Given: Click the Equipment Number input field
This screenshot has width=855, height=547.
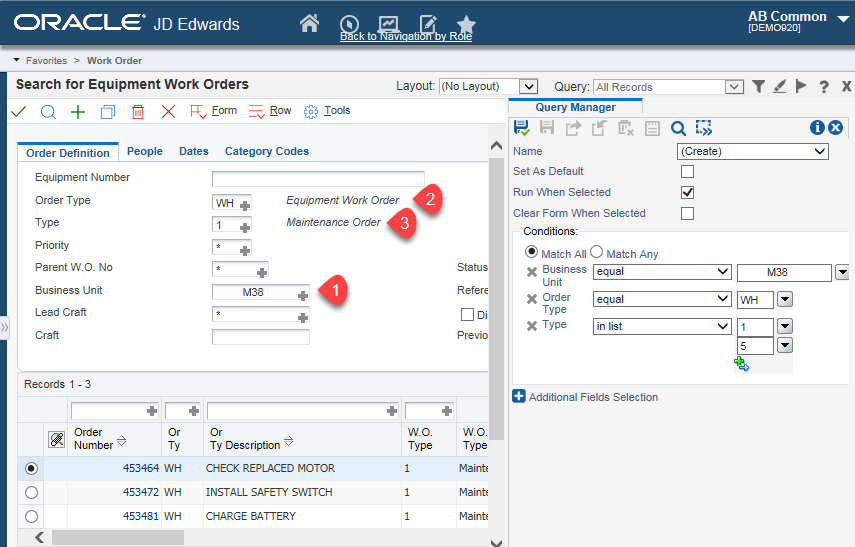Looking at the screenshot, I should [318, 178].
